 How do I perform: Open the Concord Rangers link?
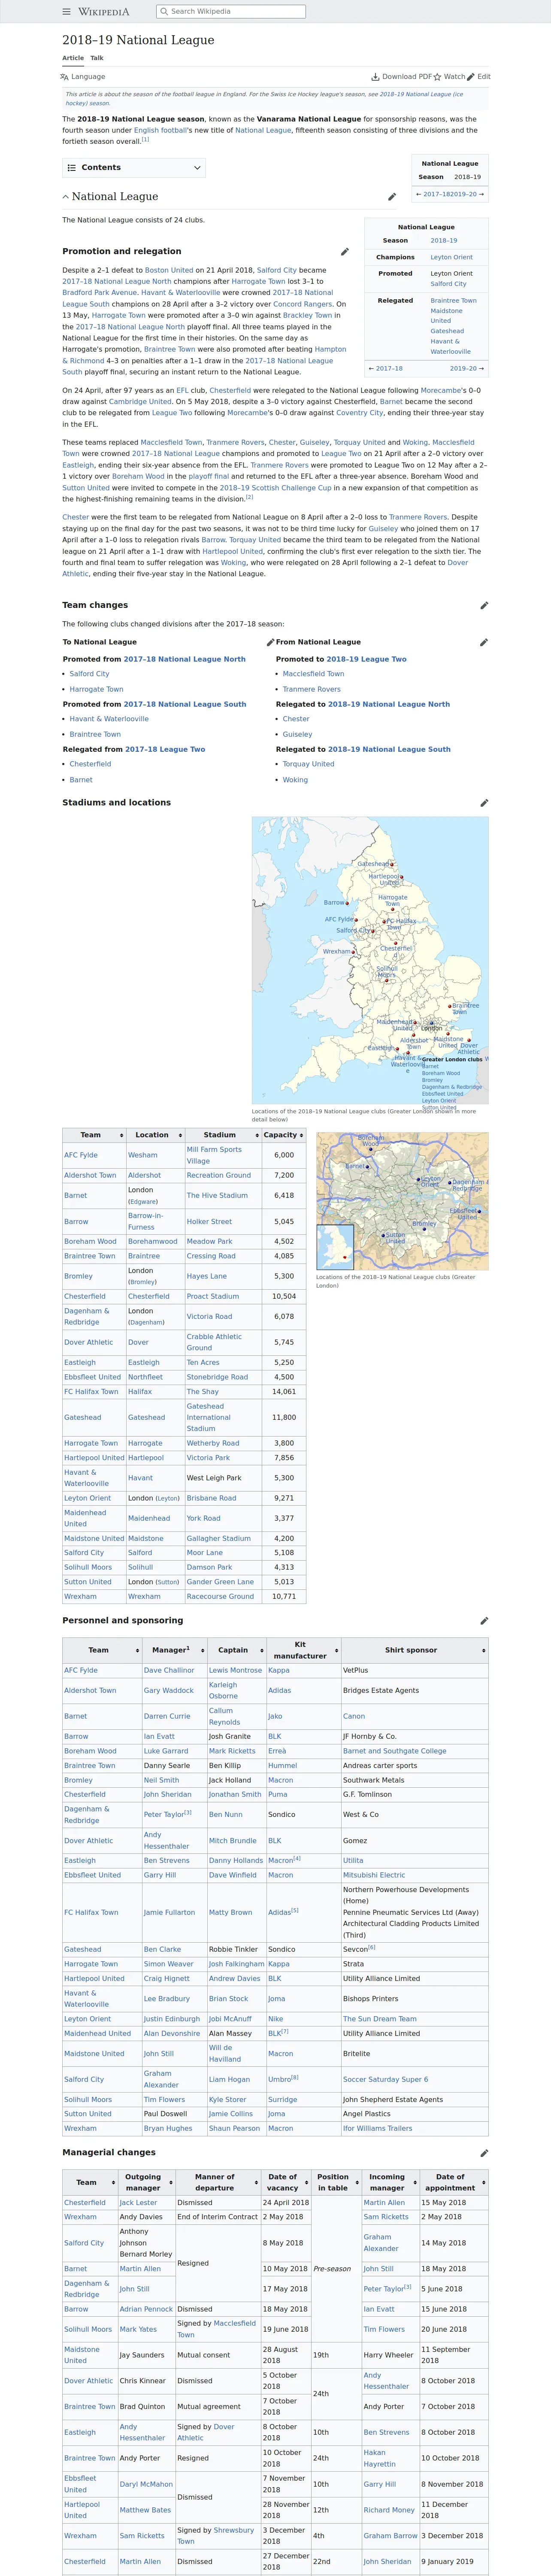[x=303, y=304]
